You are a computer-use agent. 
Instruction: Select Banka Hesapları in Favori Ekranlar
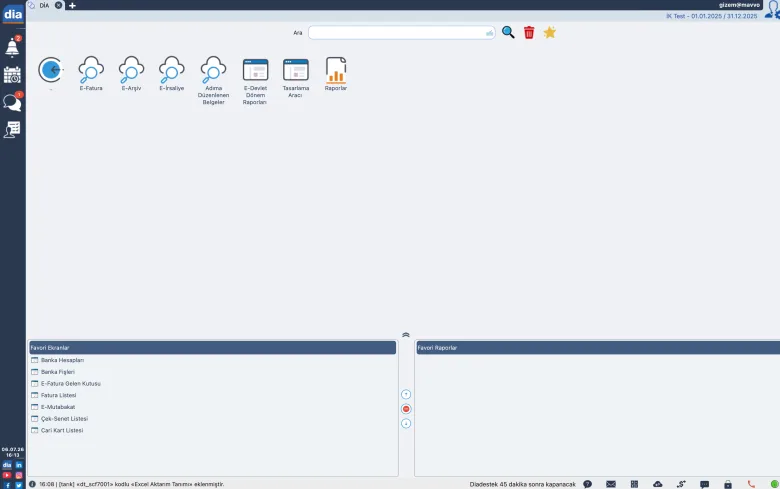[62, 360]
